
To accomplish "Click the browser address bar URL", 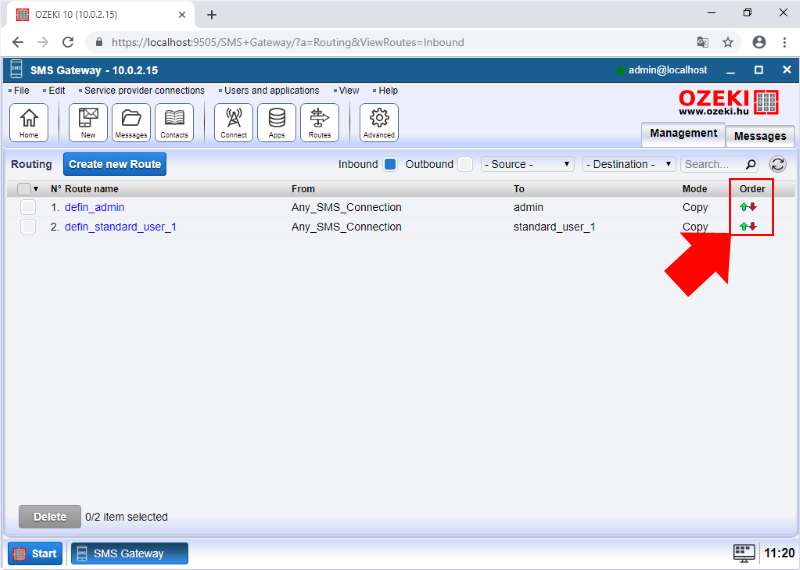I will [x=288, y=42].
